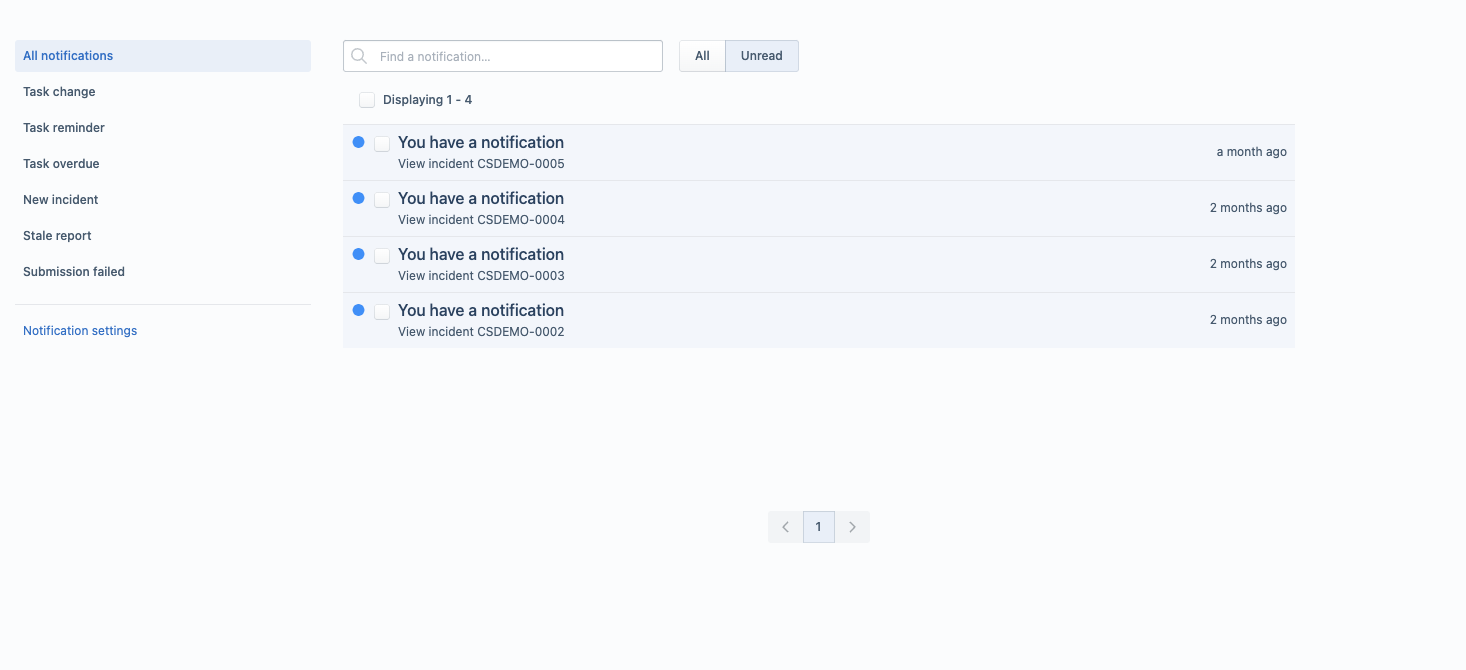This screenshot has width=1466, height=670.
Task: Select page 1 in pagination
Action: click(x=819, y=527)
